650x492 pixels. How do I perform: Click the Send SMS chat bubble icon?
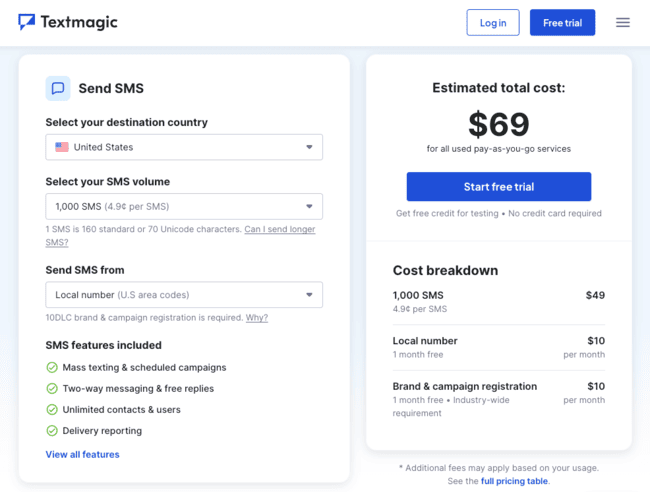pos(58,88)
